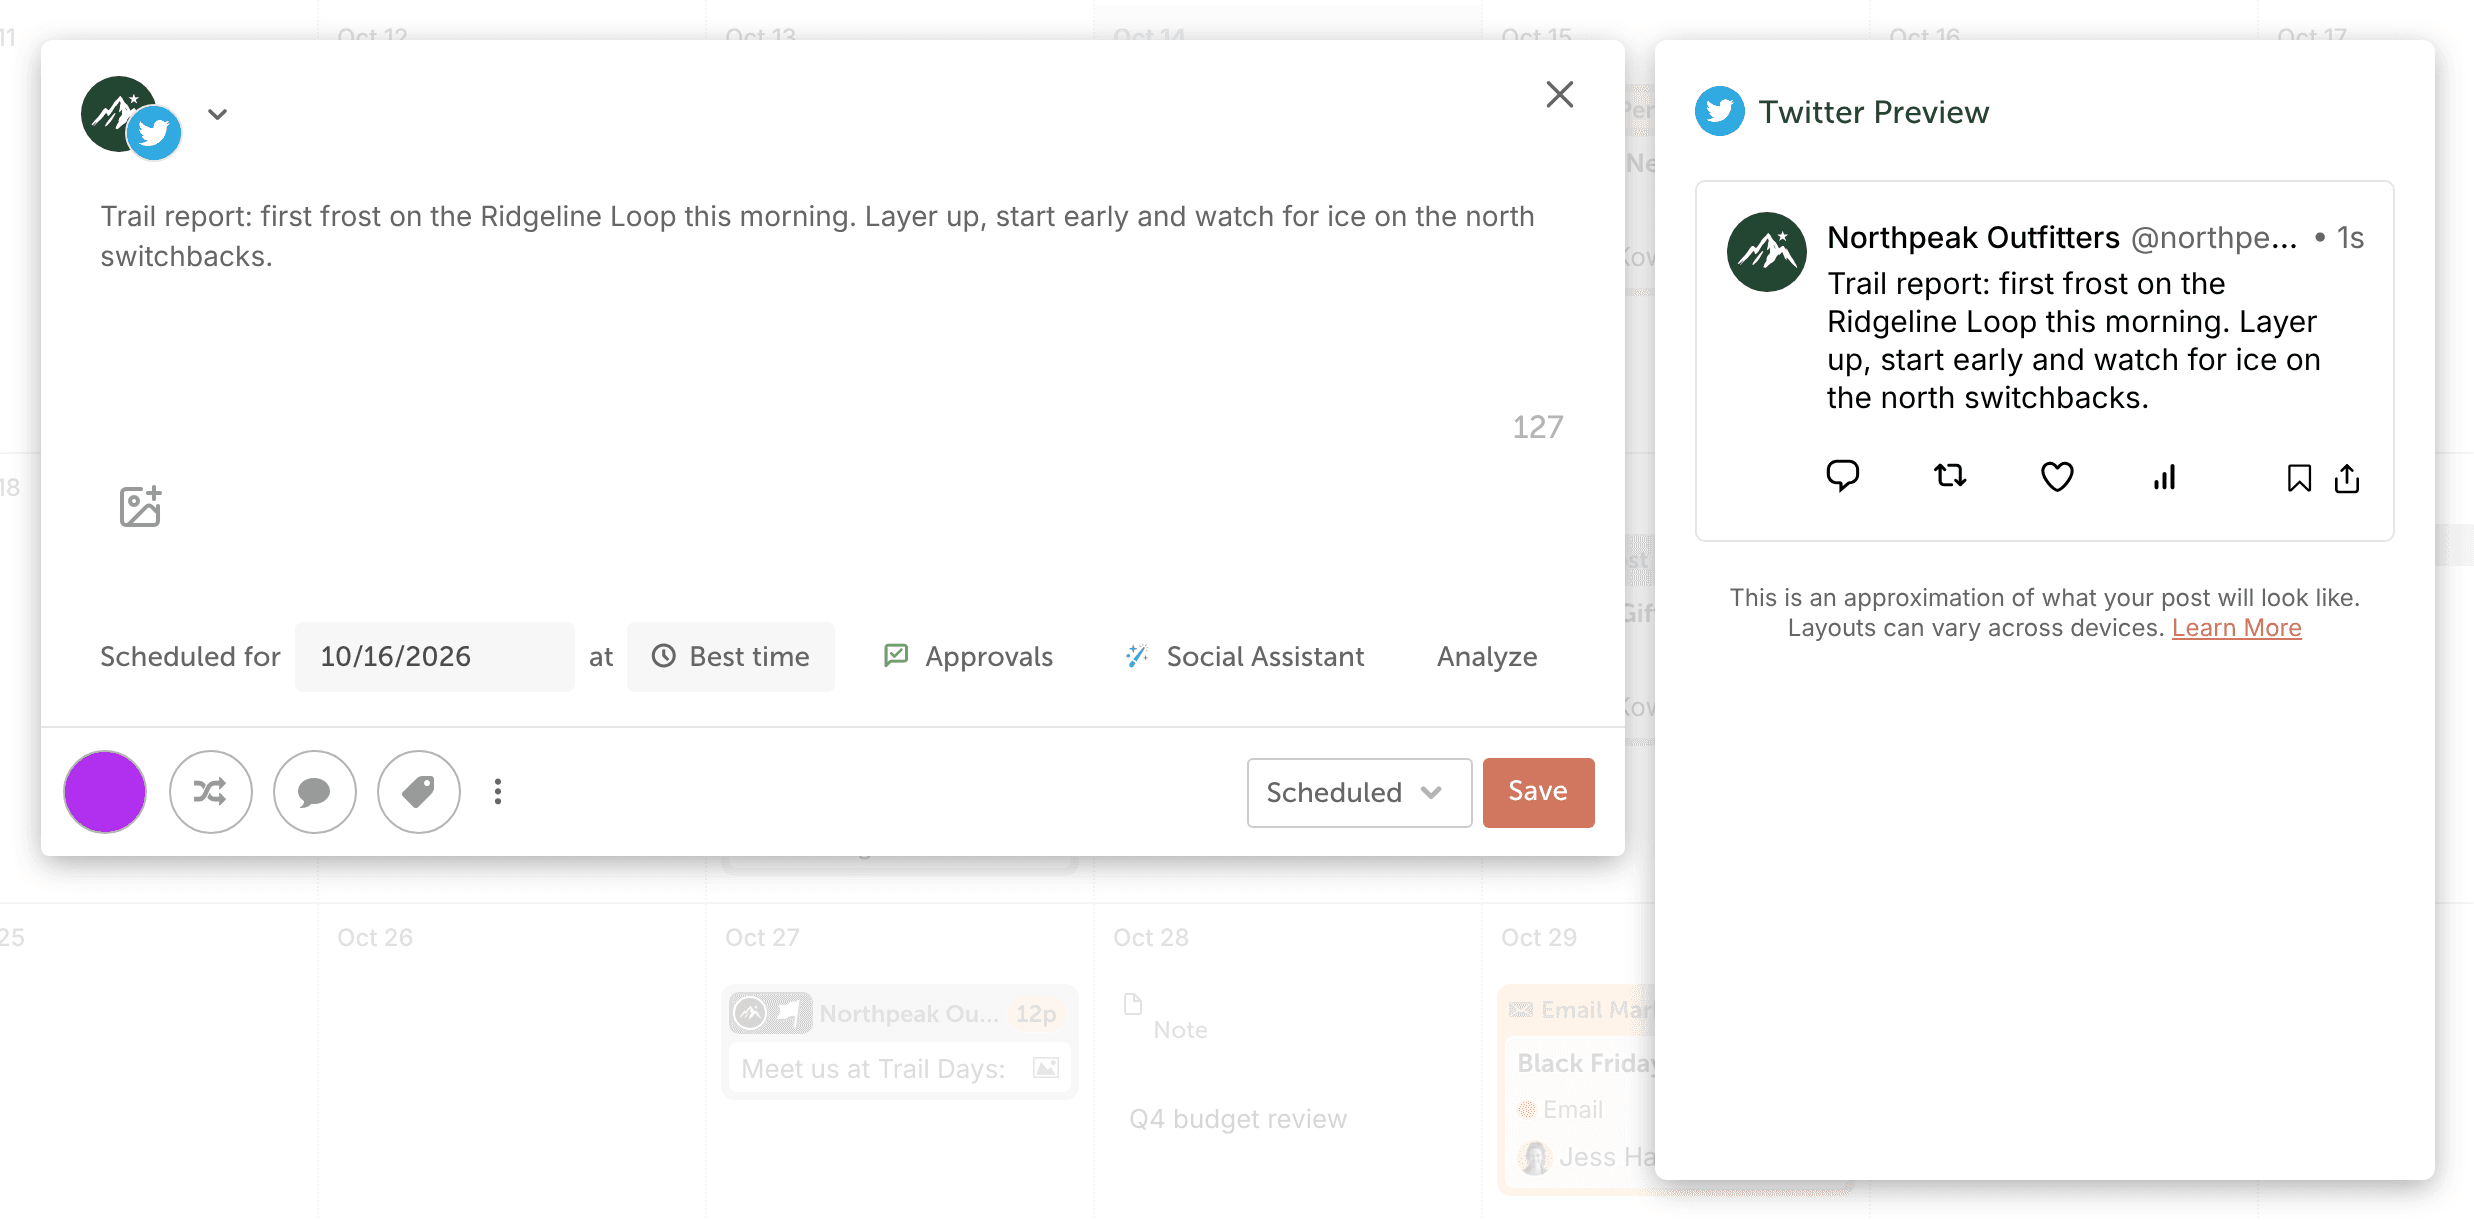Click the shuffle/requeue circular icon

(210, 792)
